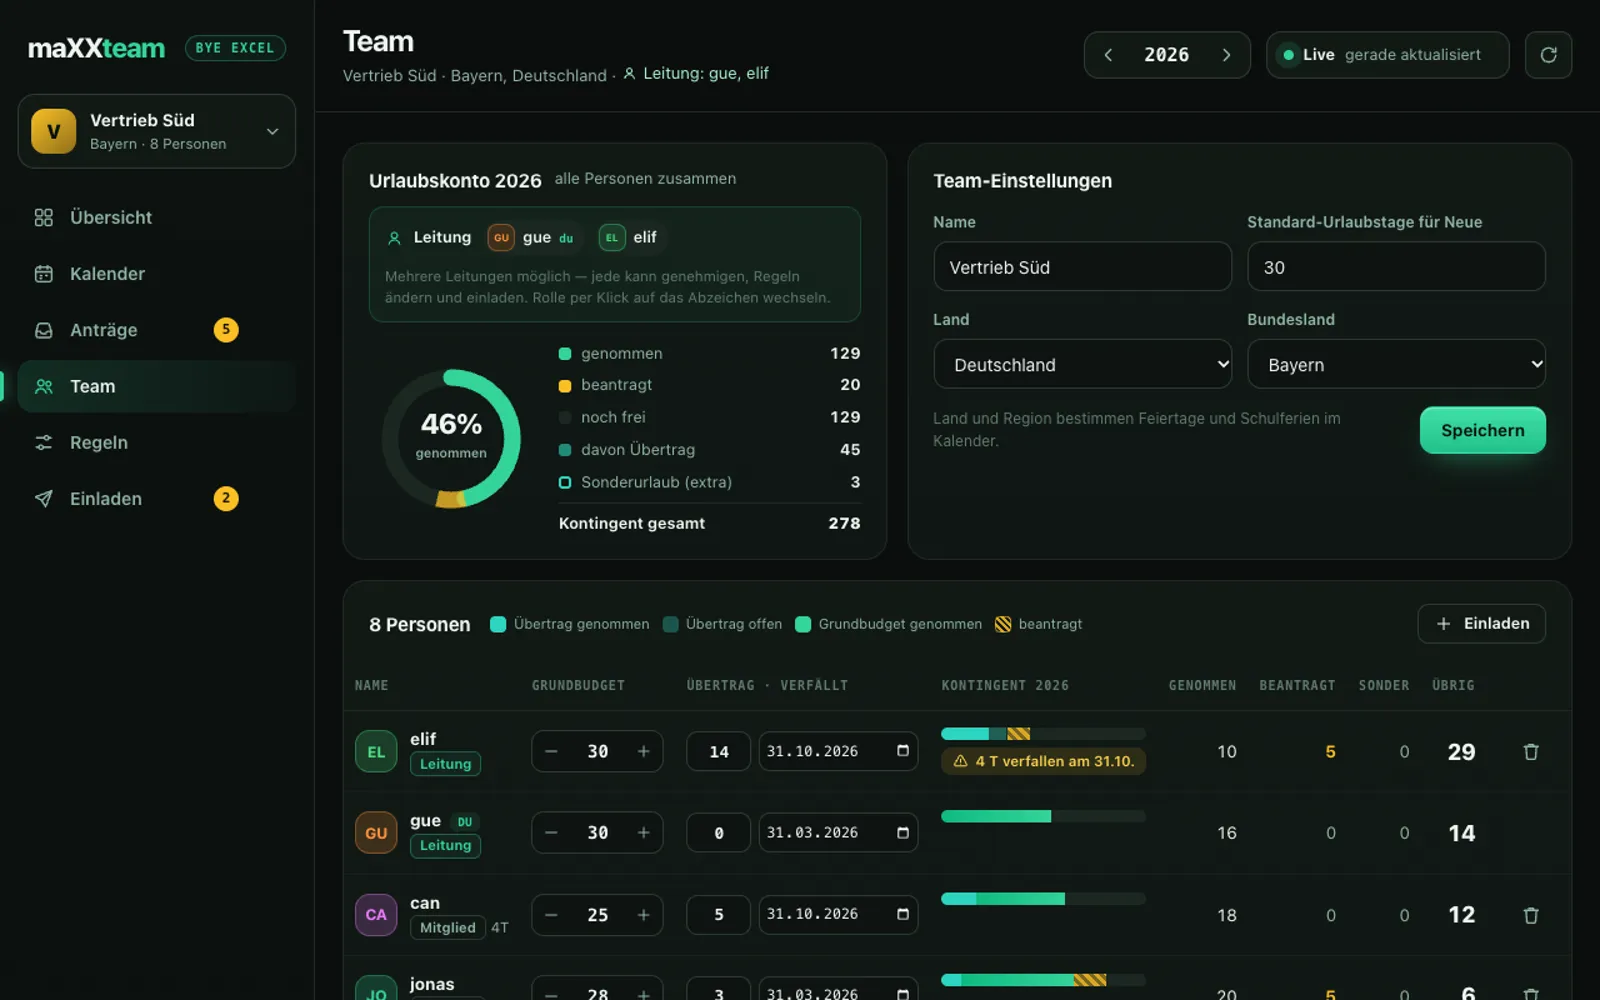Click can's Kontingent 2026 progress bar
The image size is (1600, 1000).
coord(1043,898)
